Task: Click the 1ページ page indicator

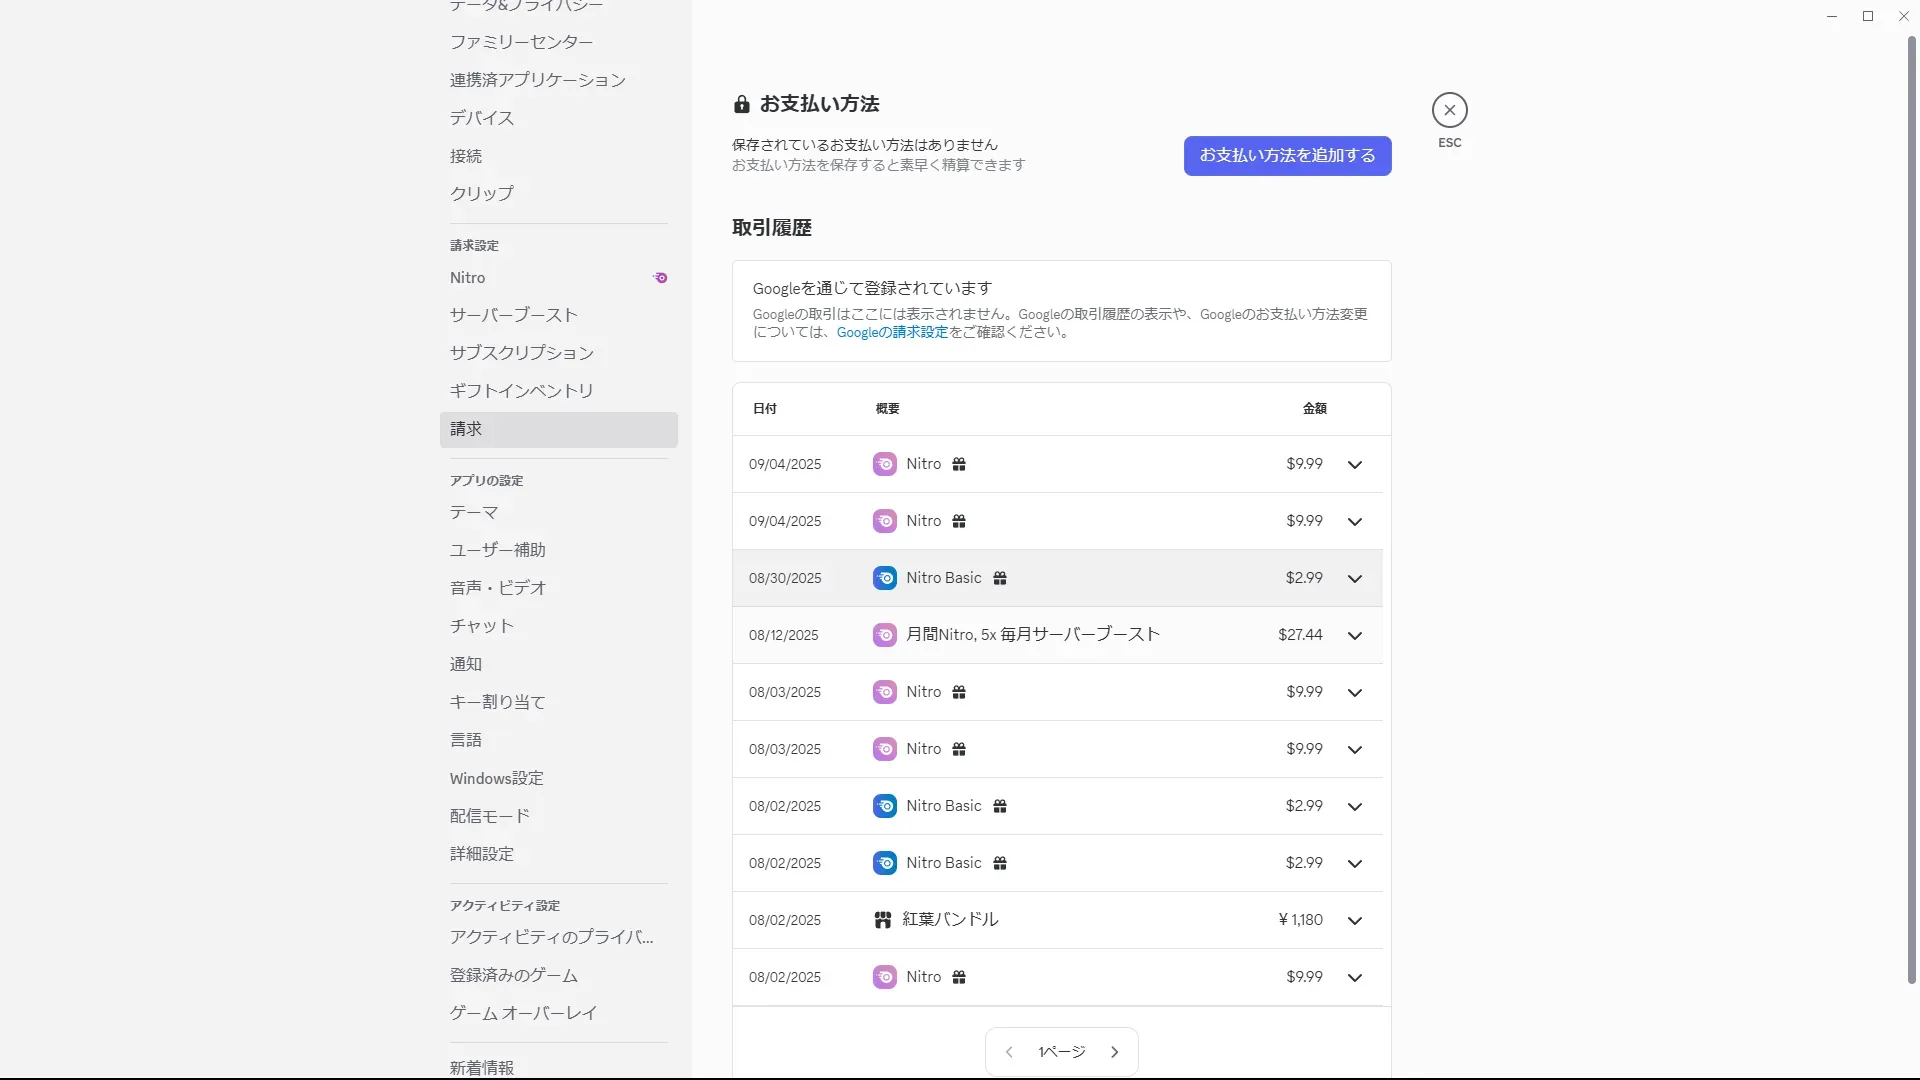Action: [x=1061, y=1052]
